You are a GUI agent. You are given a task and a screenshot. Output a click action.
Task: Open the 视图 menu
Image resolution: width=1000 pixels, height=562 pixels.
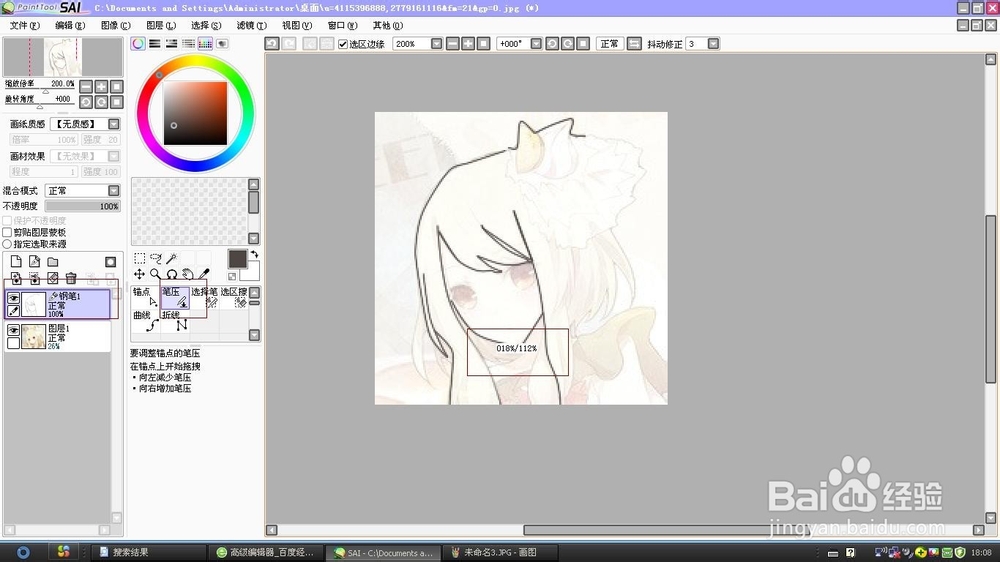click(297, 26)
